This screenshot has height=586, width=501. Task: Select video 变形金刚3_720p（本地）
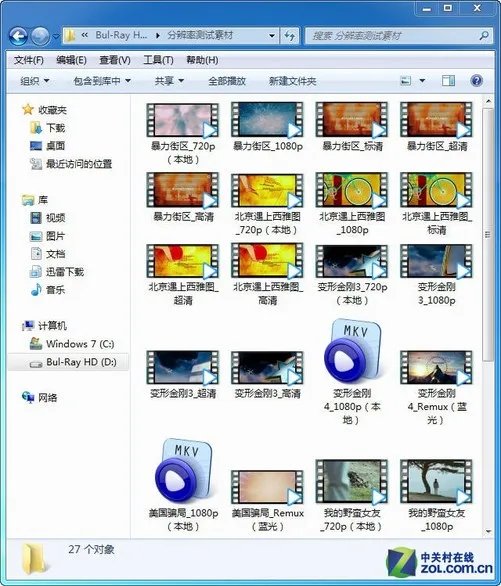point(352,274)
